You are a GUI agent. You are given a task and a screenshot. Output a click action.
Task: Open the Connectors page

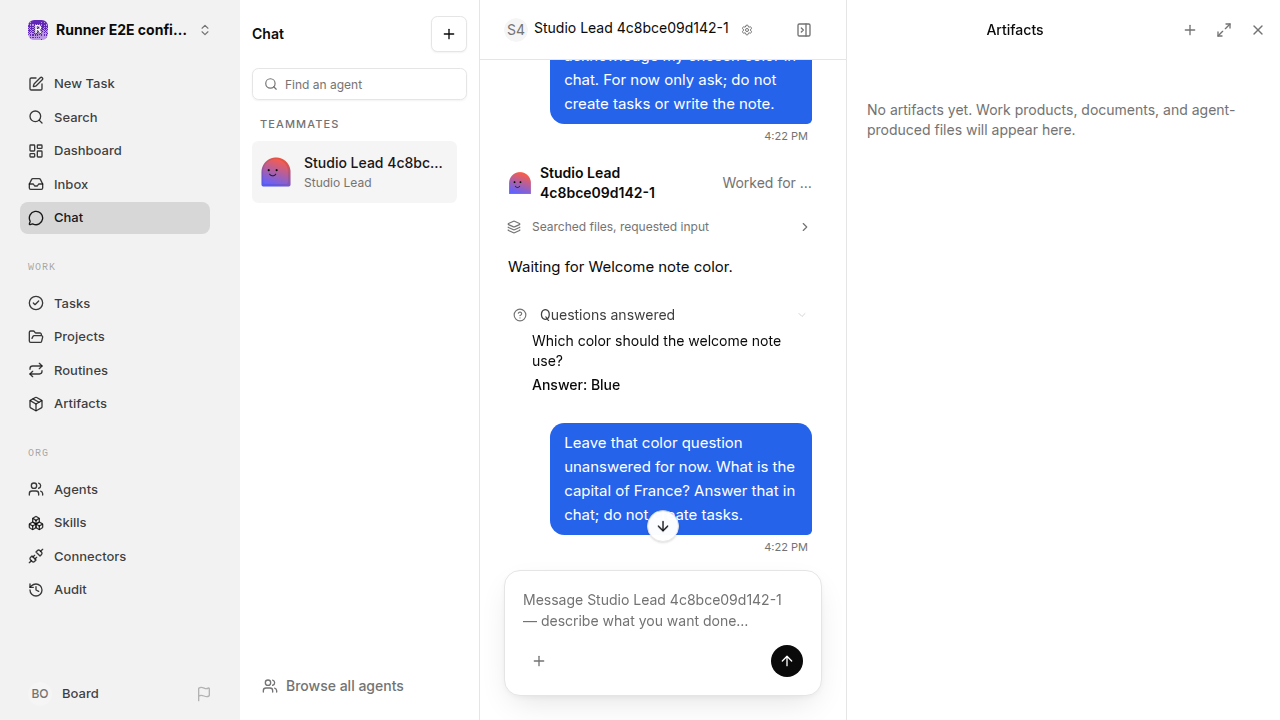pos(115,556)
